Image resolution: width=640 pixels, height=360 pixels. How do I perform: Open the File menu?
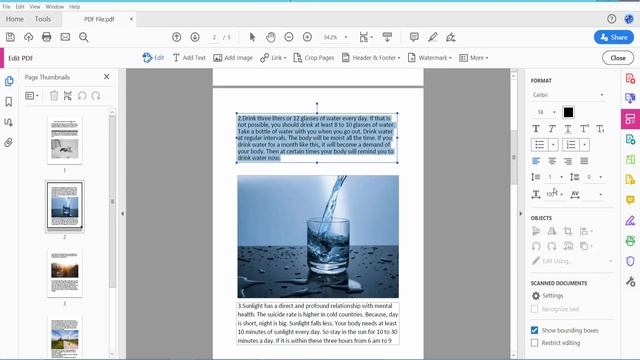click(x=6, y=7)
